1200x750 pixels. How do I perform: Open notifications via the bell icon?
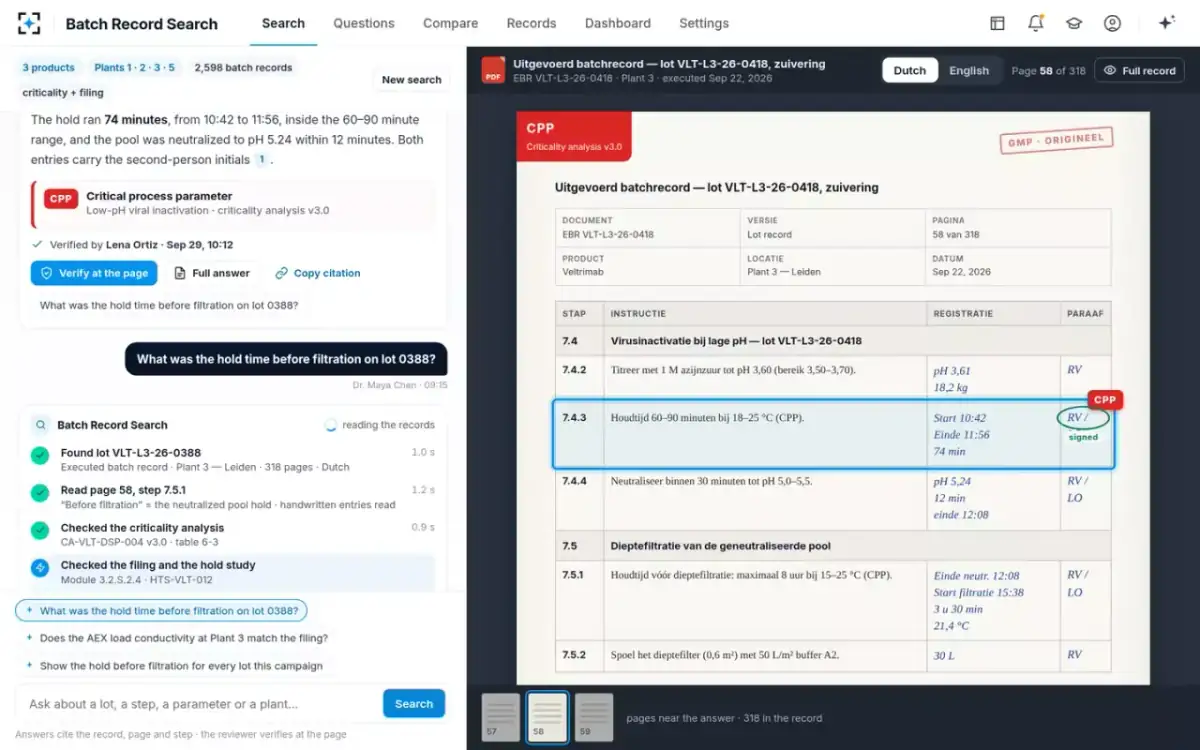point(1035,23)
